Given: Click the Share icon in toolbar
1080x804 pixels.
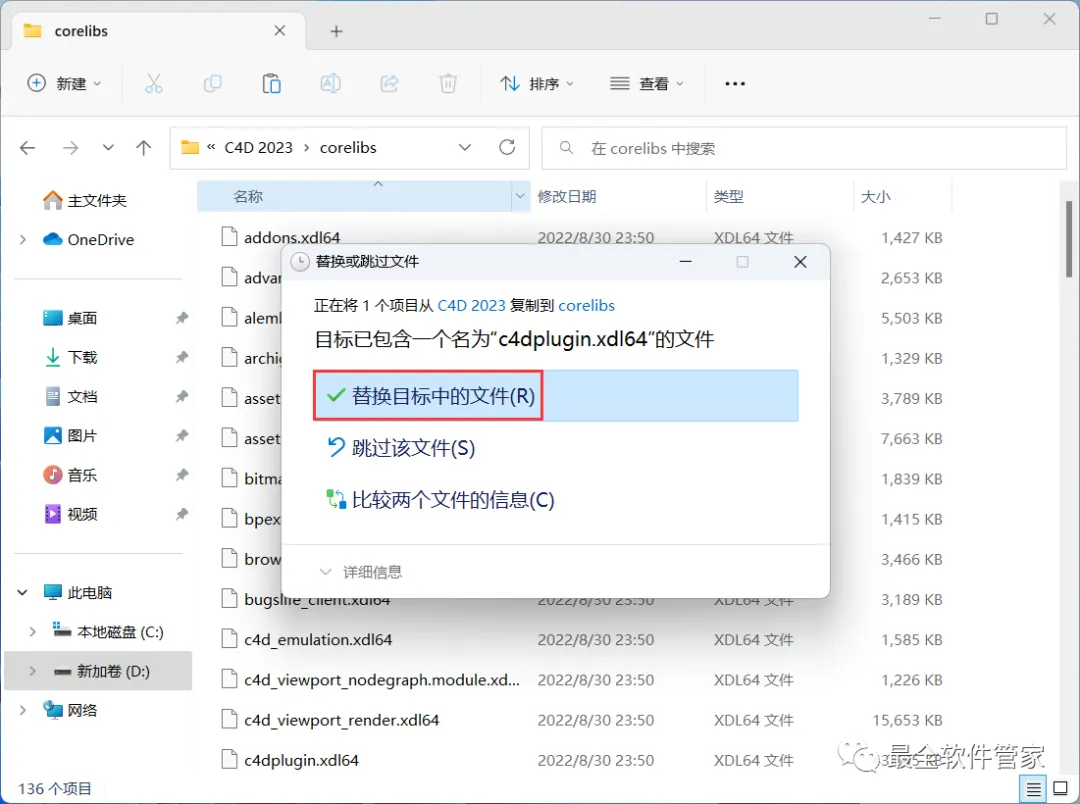Looking at the screenshot, I should pyautogui.click(x=389, y=83).
